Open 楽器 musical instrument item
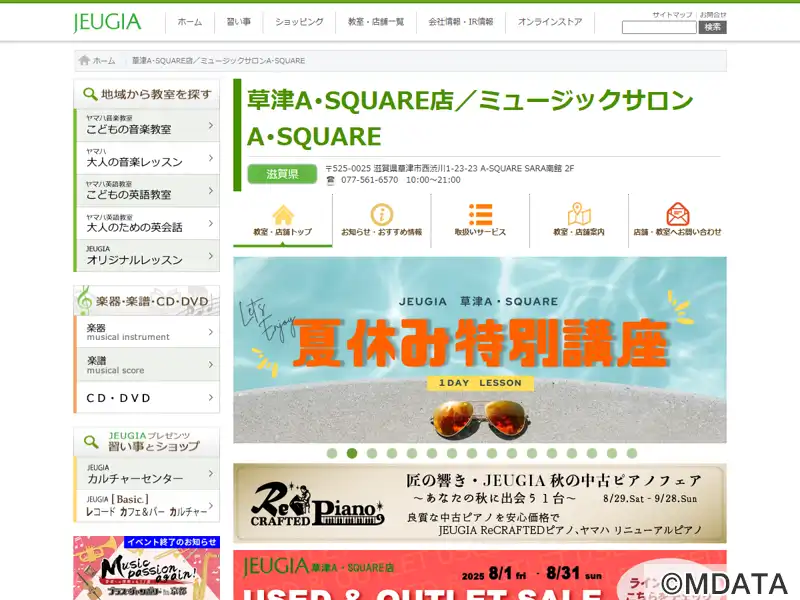 pyautogui.click(x=147, y=332)
